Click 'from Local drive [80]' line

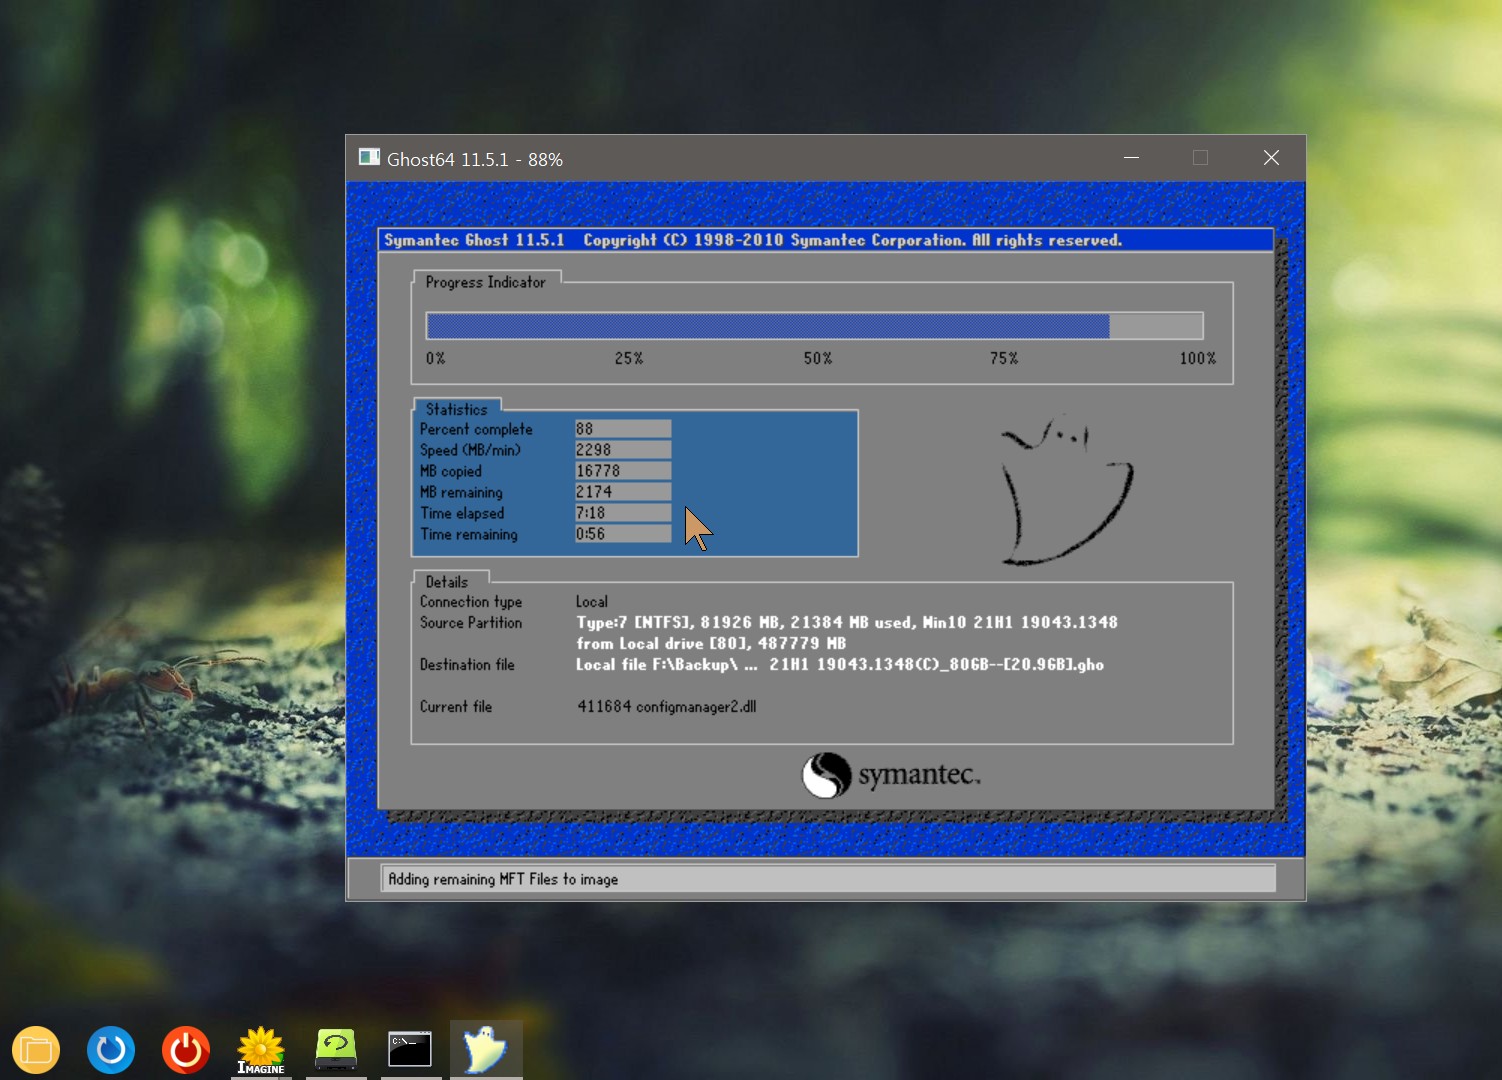(711, 644)
